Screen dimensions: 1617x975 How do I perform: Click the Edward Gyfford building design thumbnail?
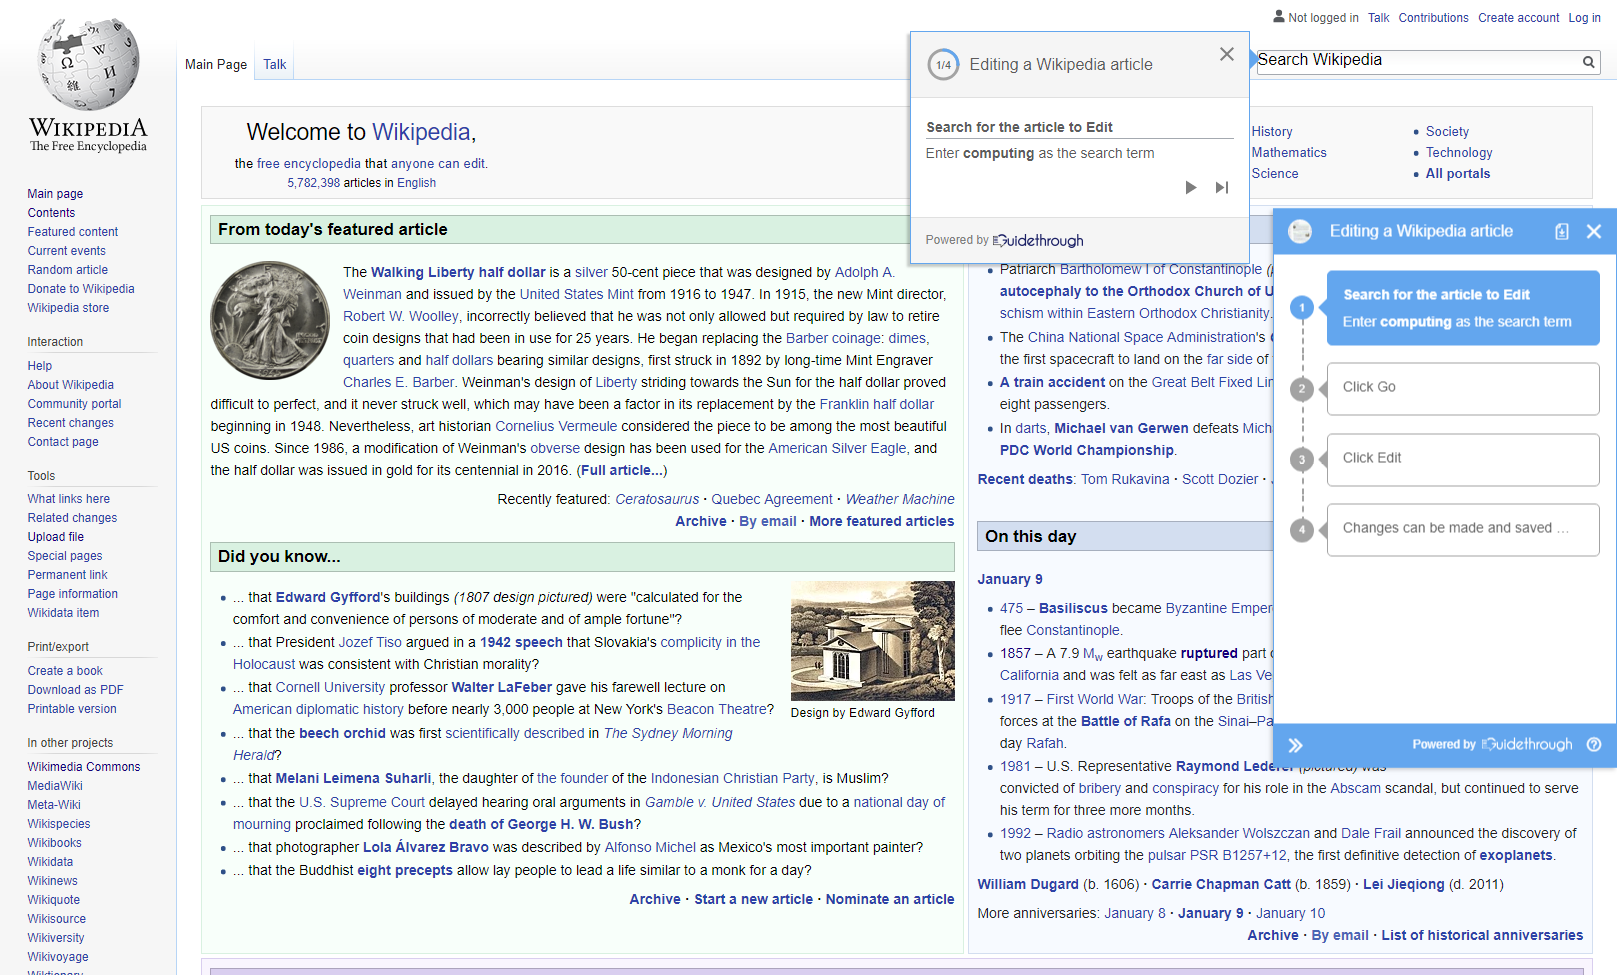873,641
